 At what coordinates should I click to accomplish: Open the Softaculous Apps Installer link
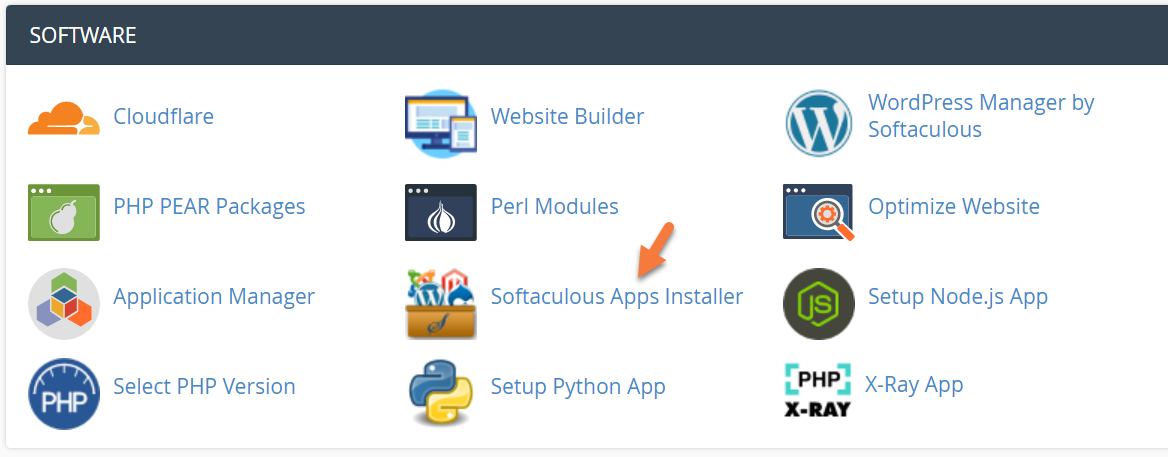[616, 297]
